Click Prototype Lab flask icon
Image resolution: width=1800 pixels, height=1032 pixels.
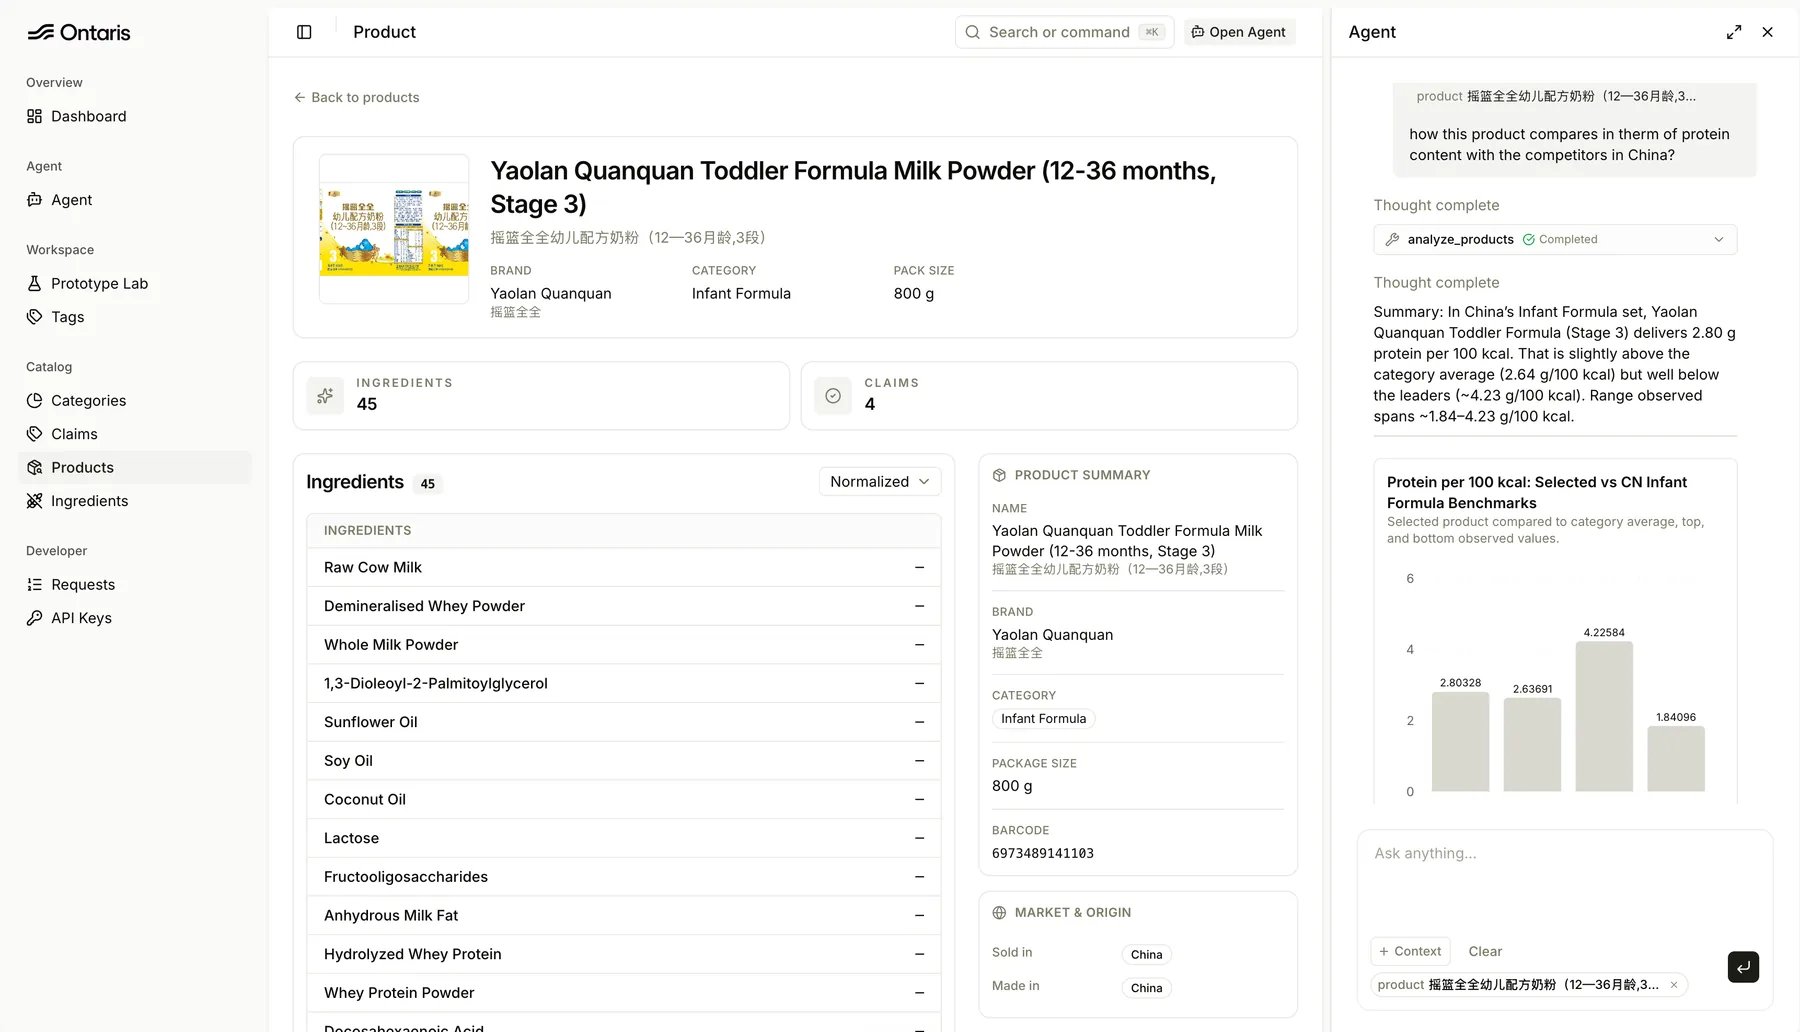pos(34,283)
